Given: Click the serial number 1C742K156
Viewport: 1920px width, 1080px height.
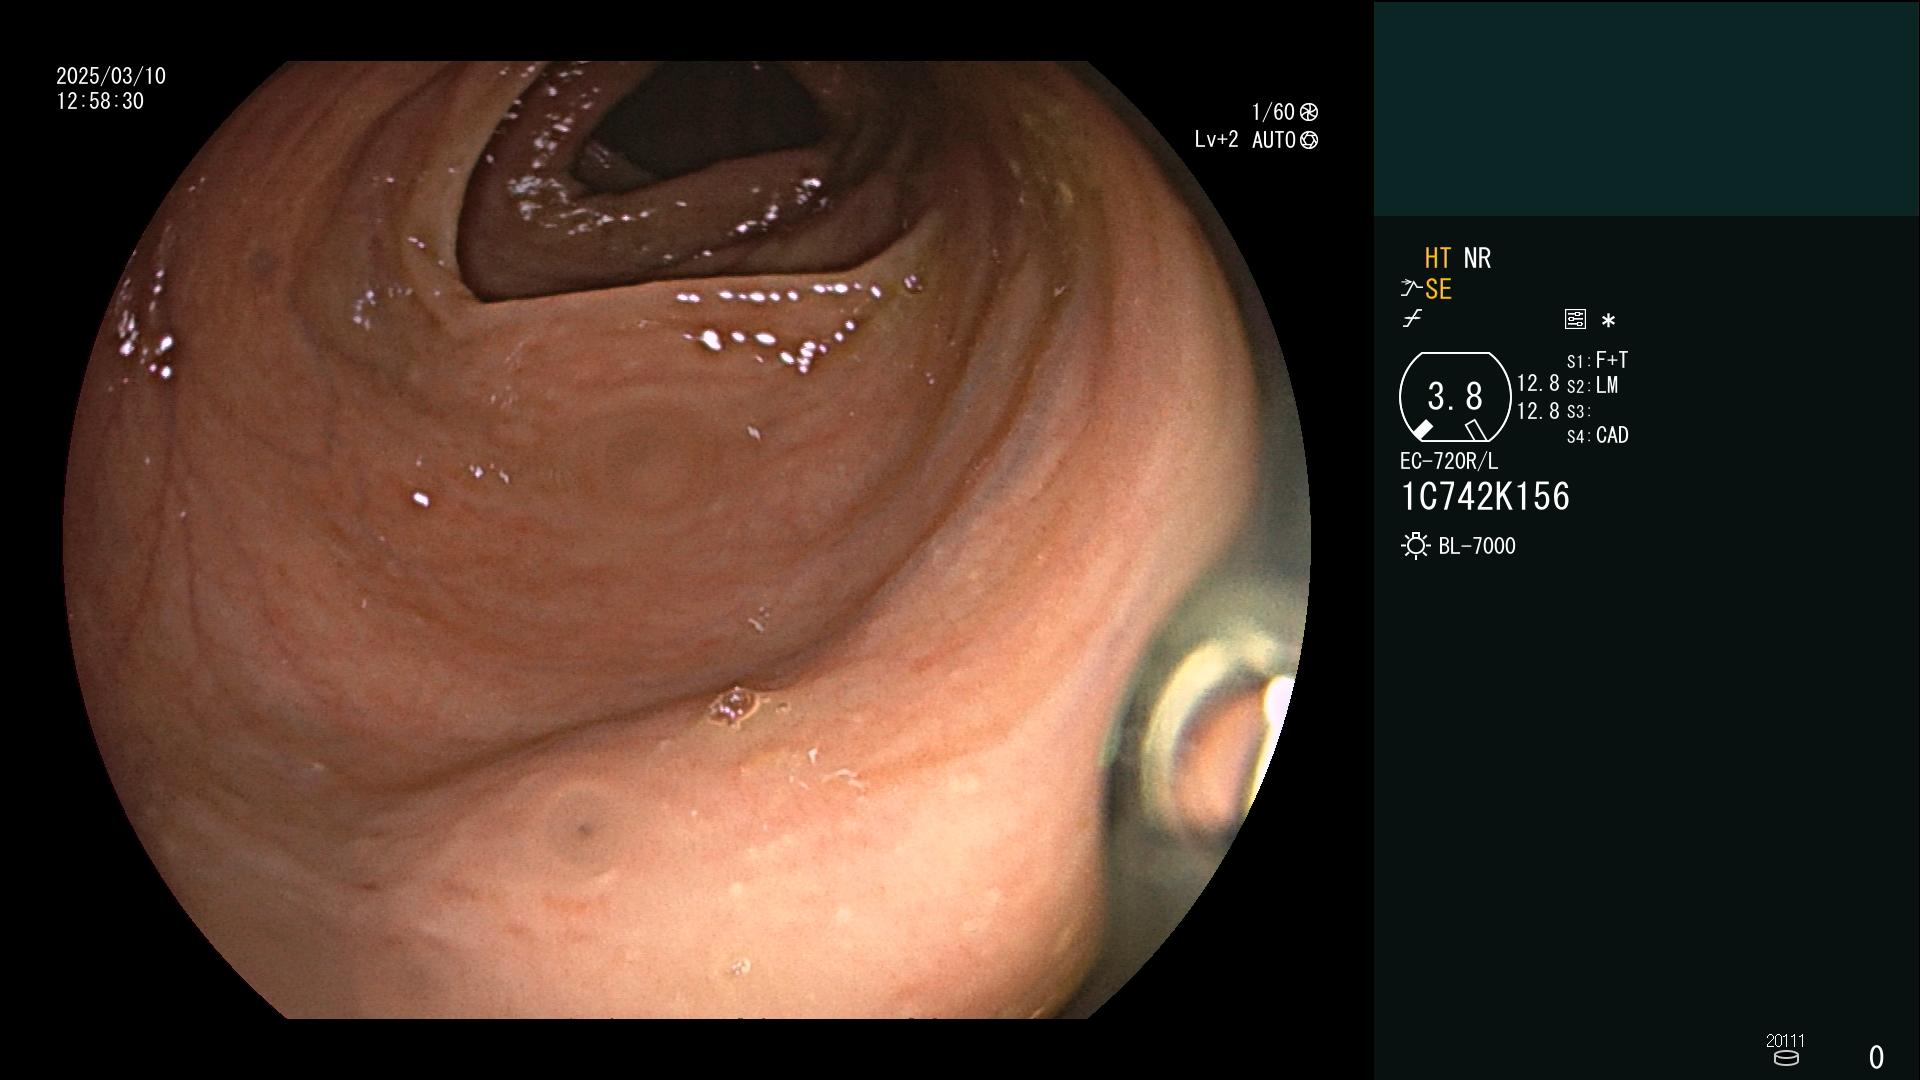Looking at the screenshot, I should pyautogui.click(x=1485, y=497).
